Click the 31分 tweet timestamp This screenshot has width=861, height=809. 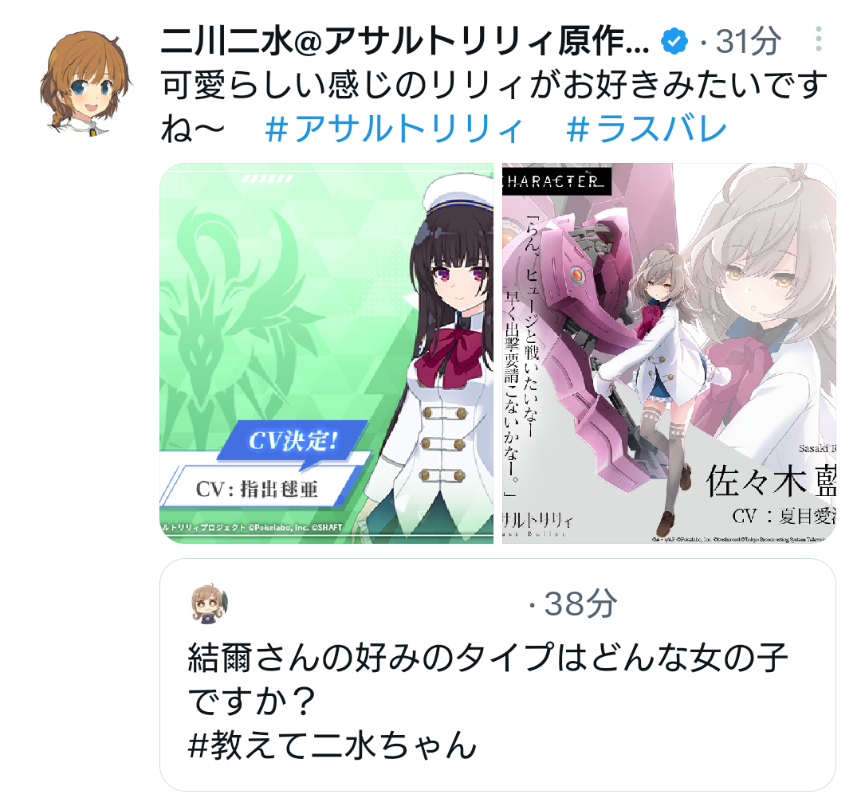[x=748, y=41]
